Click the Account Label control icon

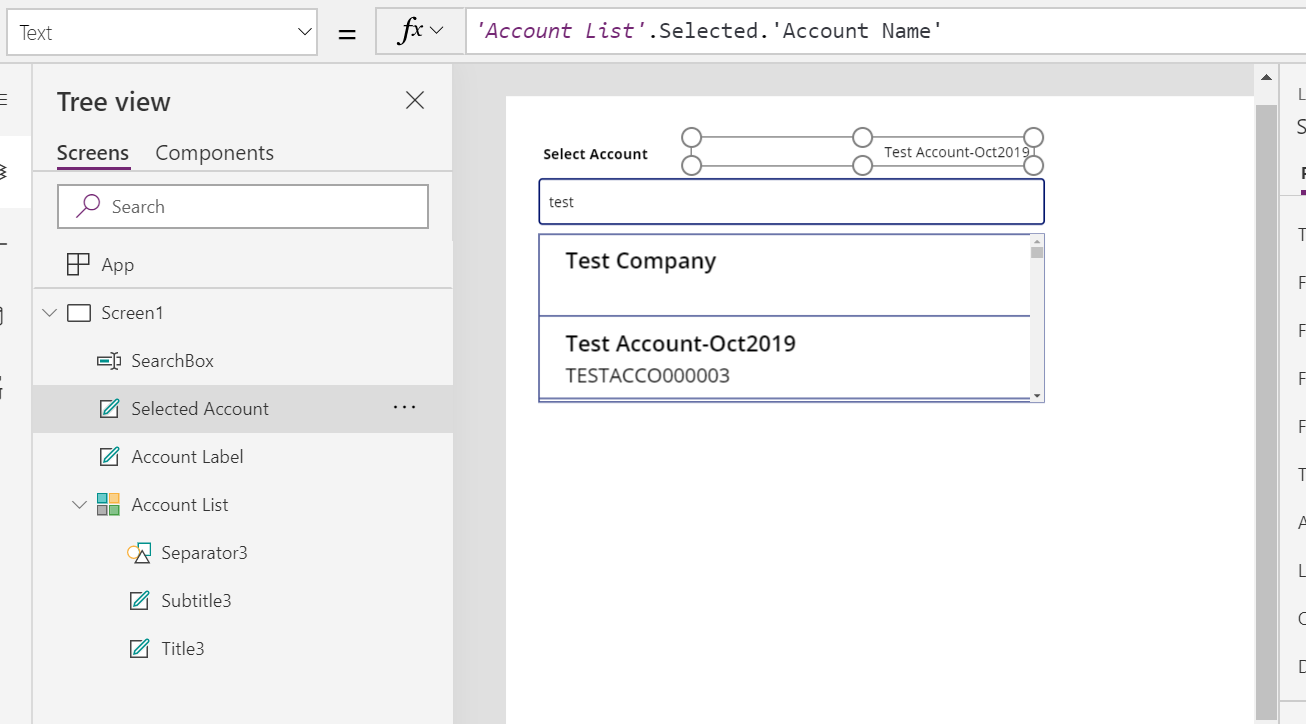pyautogui.click(x=109, y=457)
